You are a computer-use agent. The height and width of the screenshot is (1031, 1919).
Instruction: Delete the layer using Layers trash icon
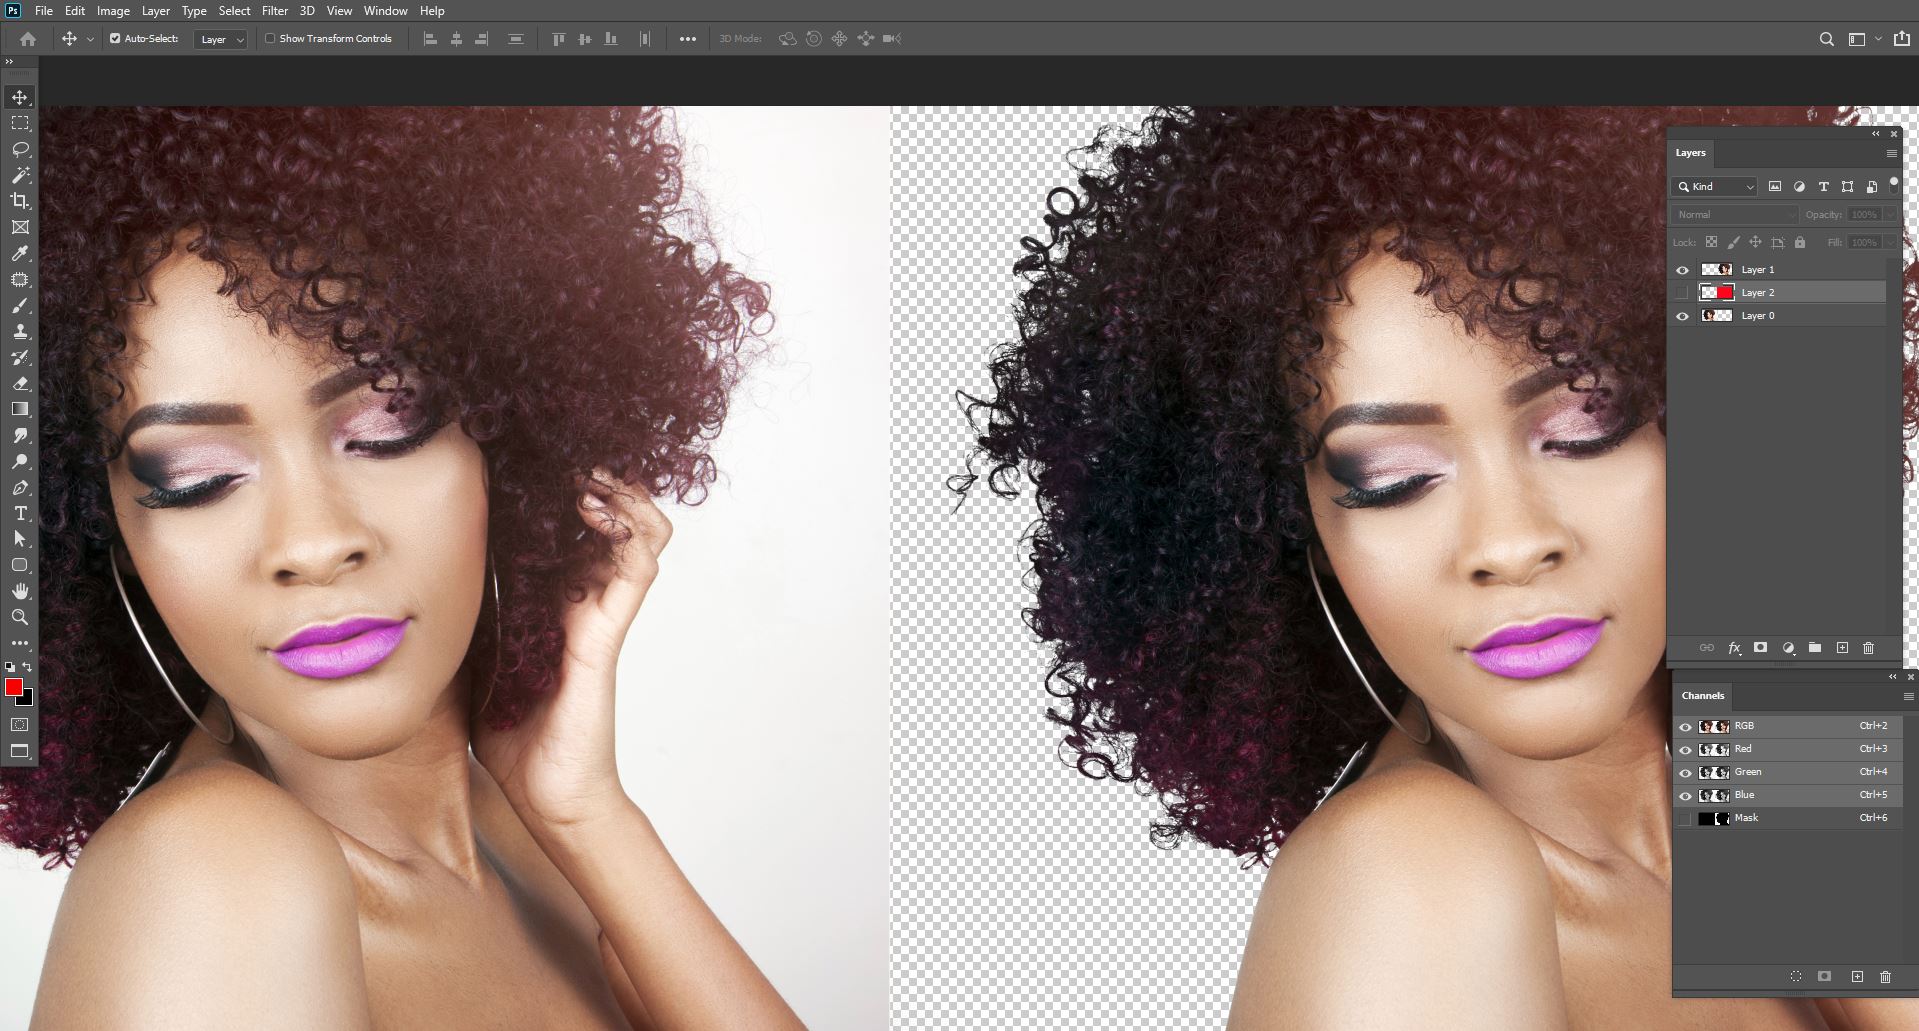[1868, 648]
